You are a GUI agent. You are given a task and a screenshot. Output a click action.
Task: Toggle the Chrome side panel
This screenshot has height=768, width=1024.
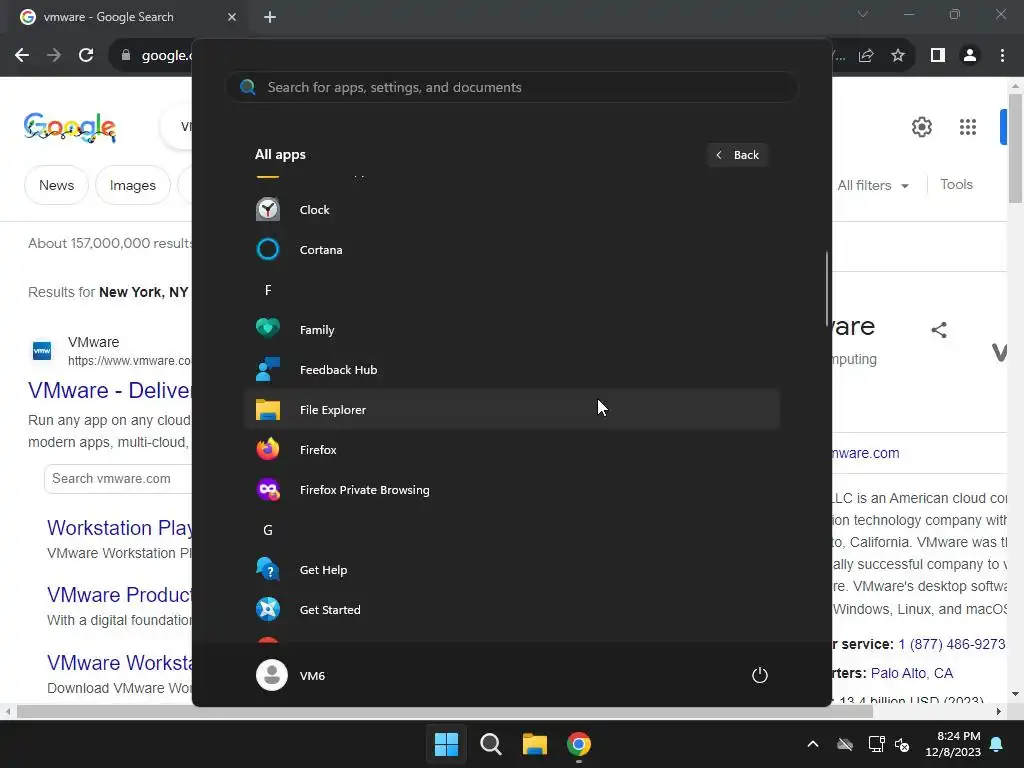tap(938, 56)
